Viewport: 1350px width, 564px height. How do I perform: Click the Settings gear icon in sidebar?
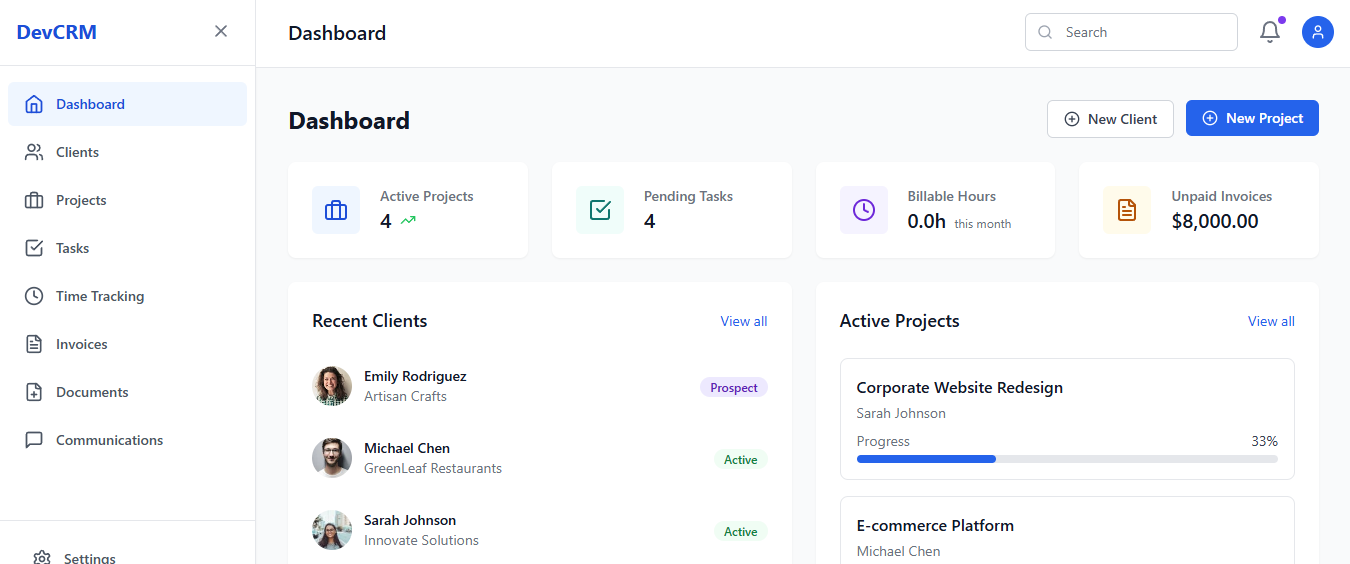[42, 558]
